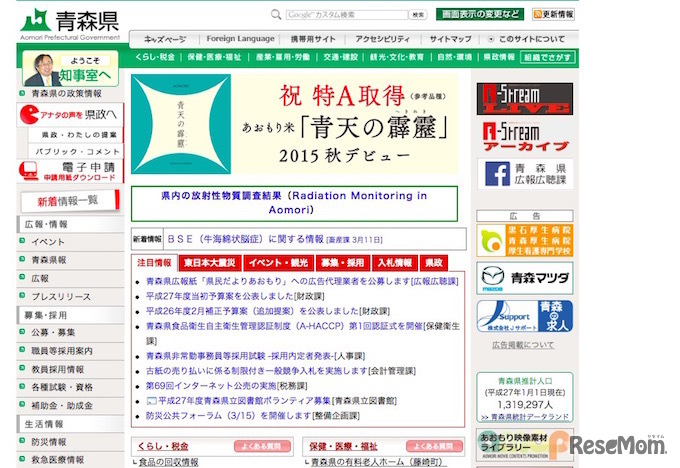Open アクセシビリティ page
This screenshot has width=680, height=468.
[382, 39]
